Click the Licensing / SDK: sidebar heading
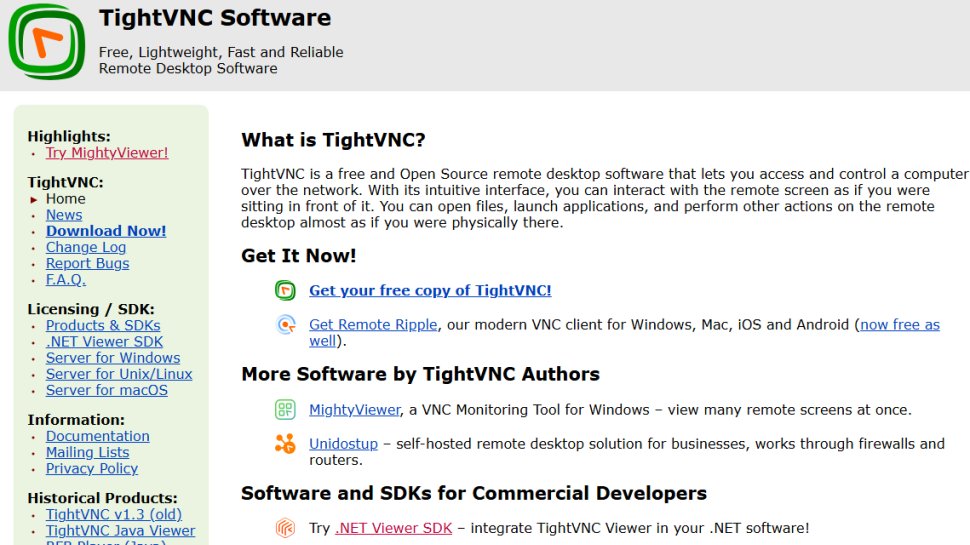The image size is (970, 545). (x=91, y=309)
